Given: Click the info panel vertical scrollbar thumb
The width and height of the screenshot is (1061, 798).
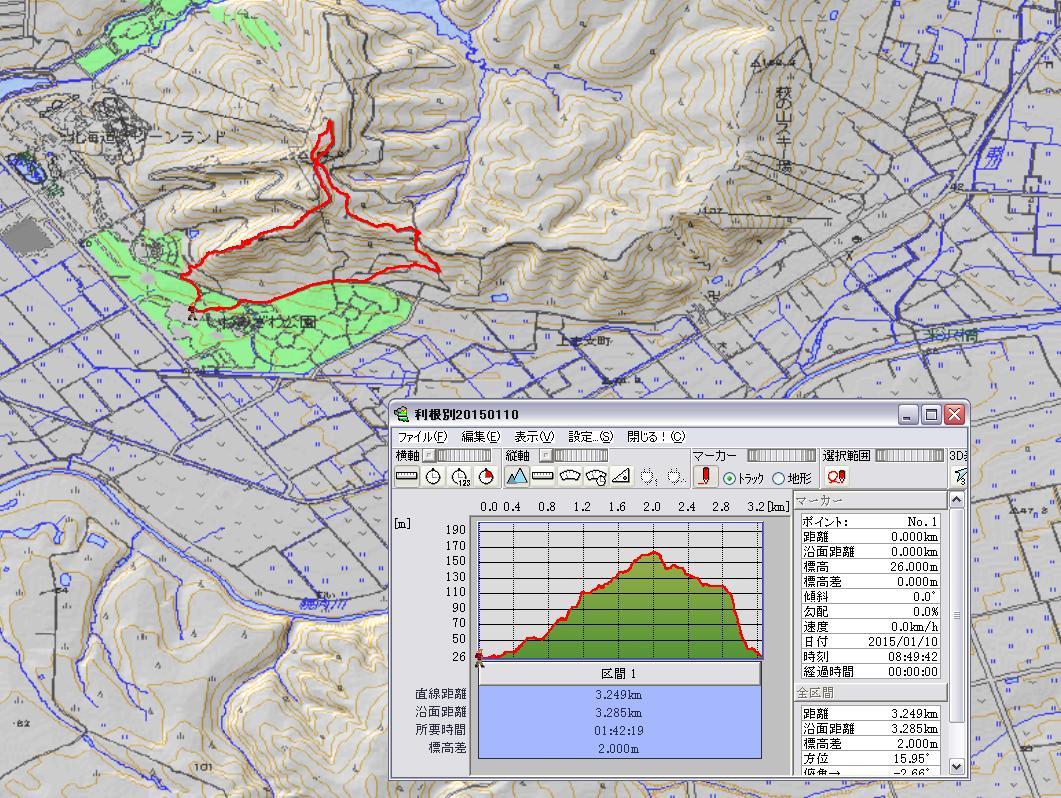Looking at the screenshot, I should coord(956,615).
